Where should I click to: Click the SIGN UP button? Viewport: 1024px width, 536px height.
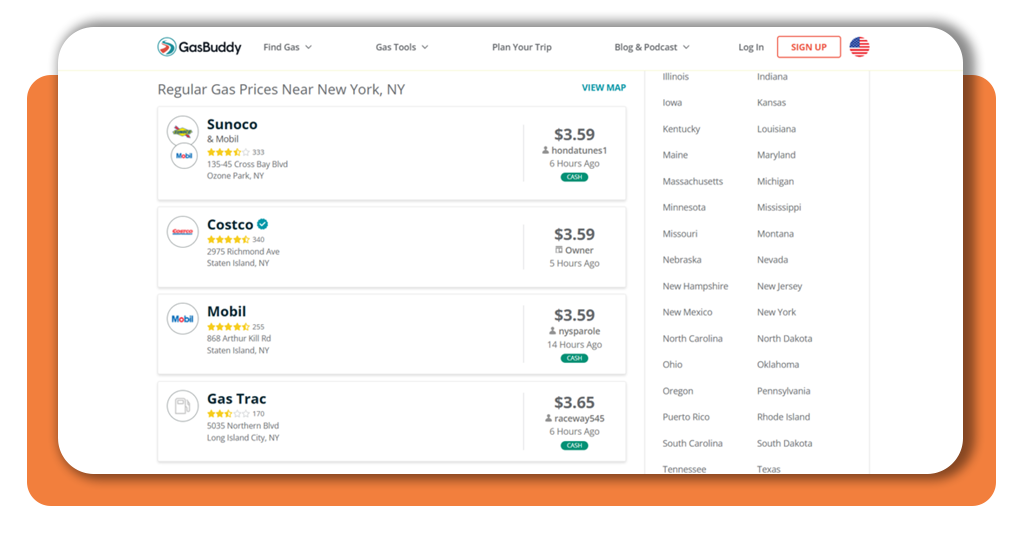click(x=808, y=47)
